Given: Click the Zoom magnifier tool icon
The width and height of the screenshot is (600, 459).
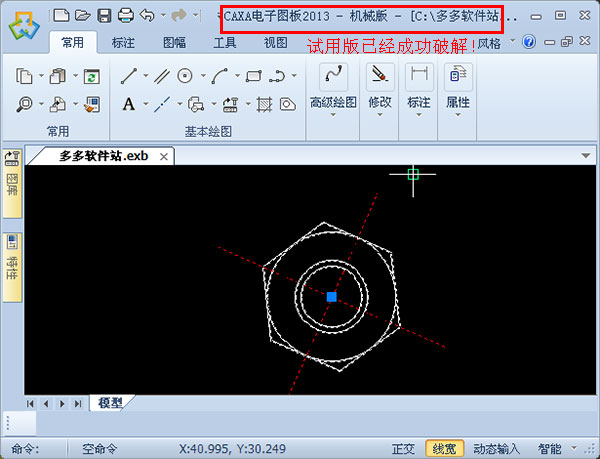Looking at the screenshot, I should [24, 103].
